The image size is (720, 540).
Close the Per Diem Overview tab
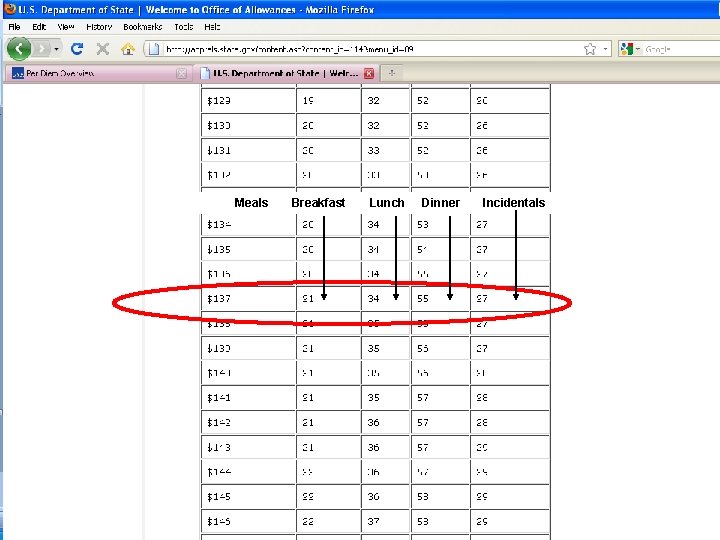tap(182, 73)
